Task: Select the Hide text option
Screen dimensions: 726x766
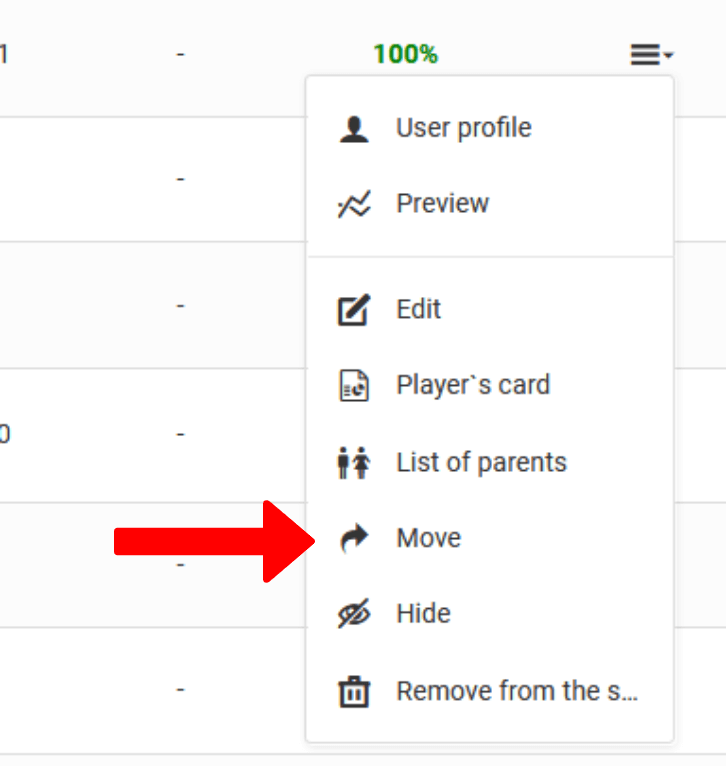Action: [x=423, y=614]
